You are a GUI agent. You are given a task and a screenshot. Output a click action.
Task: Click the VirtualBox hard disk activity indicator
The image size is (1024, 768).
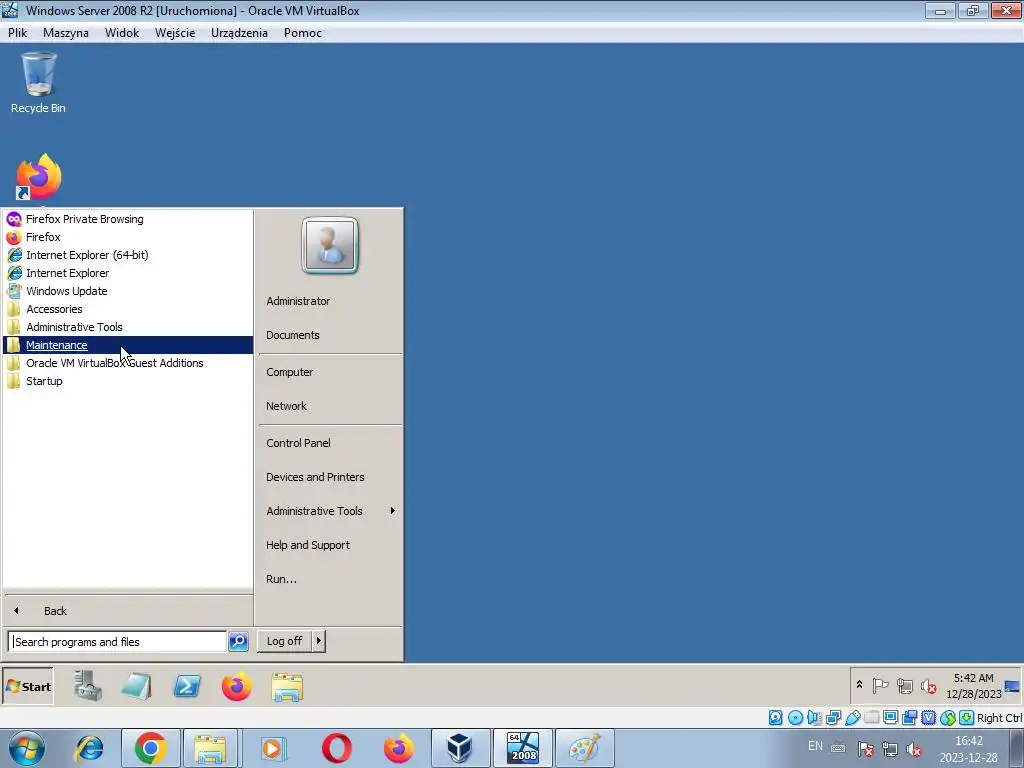coord(775,718)
